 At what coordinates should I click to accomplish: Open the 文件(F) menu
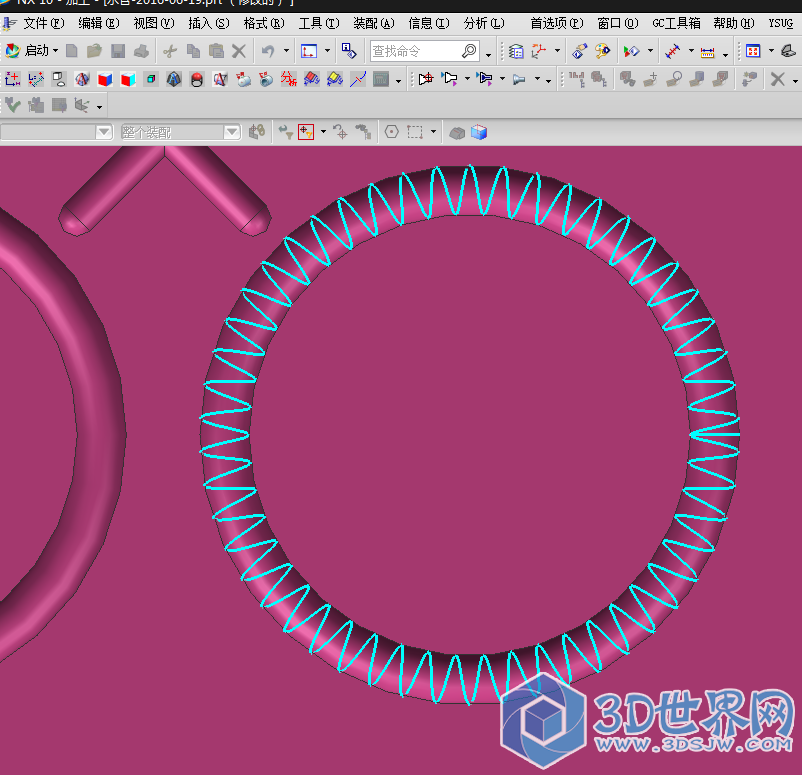43,24
